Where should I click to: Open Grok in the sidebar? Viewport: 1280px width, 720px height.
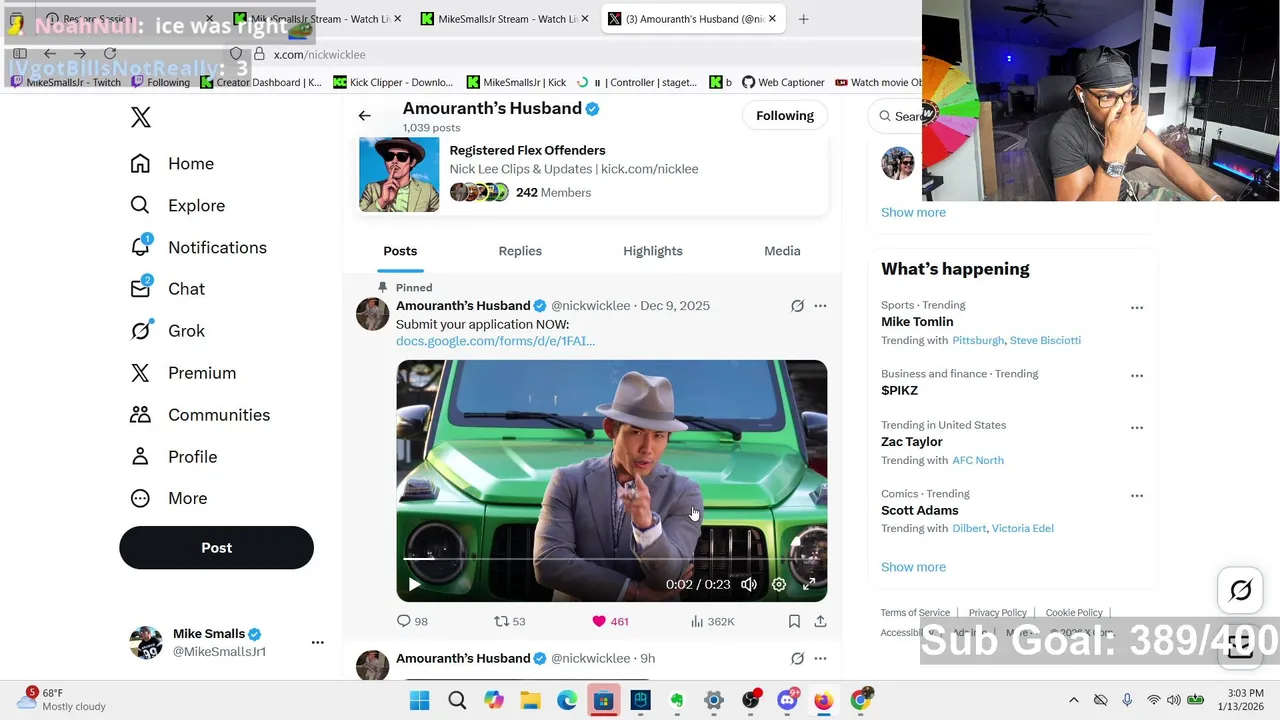click(x=167, y=331)
